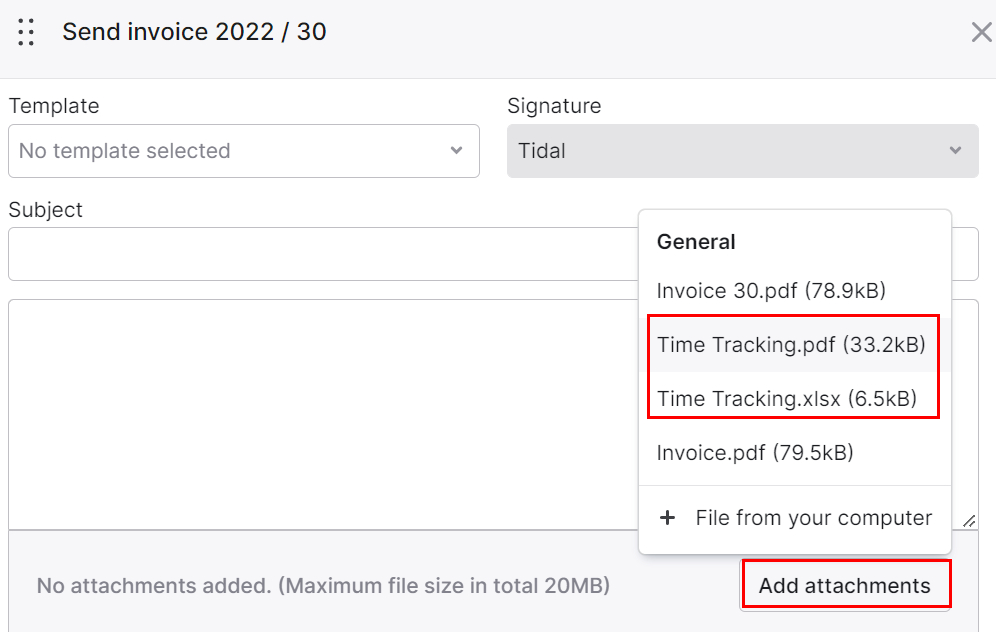Click the General section header
Image resolution: width=996 pixels, height=632 pixels.
pyautogui.click(x=696, y=242)
